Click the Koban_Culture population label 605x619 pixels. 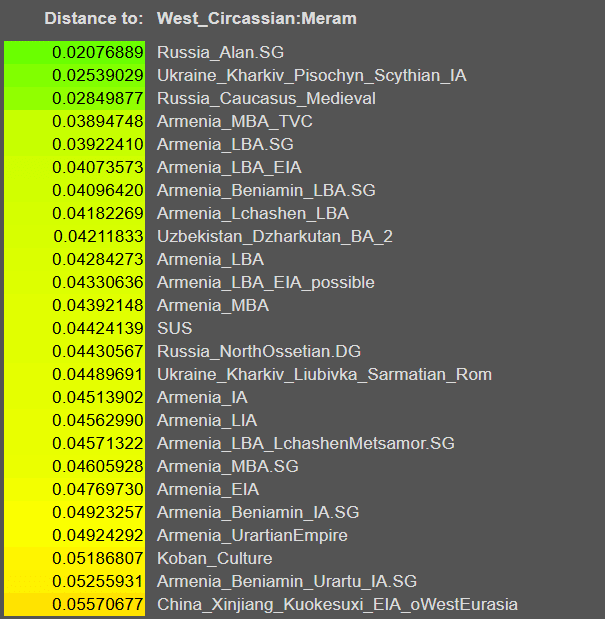coord(214,558)
